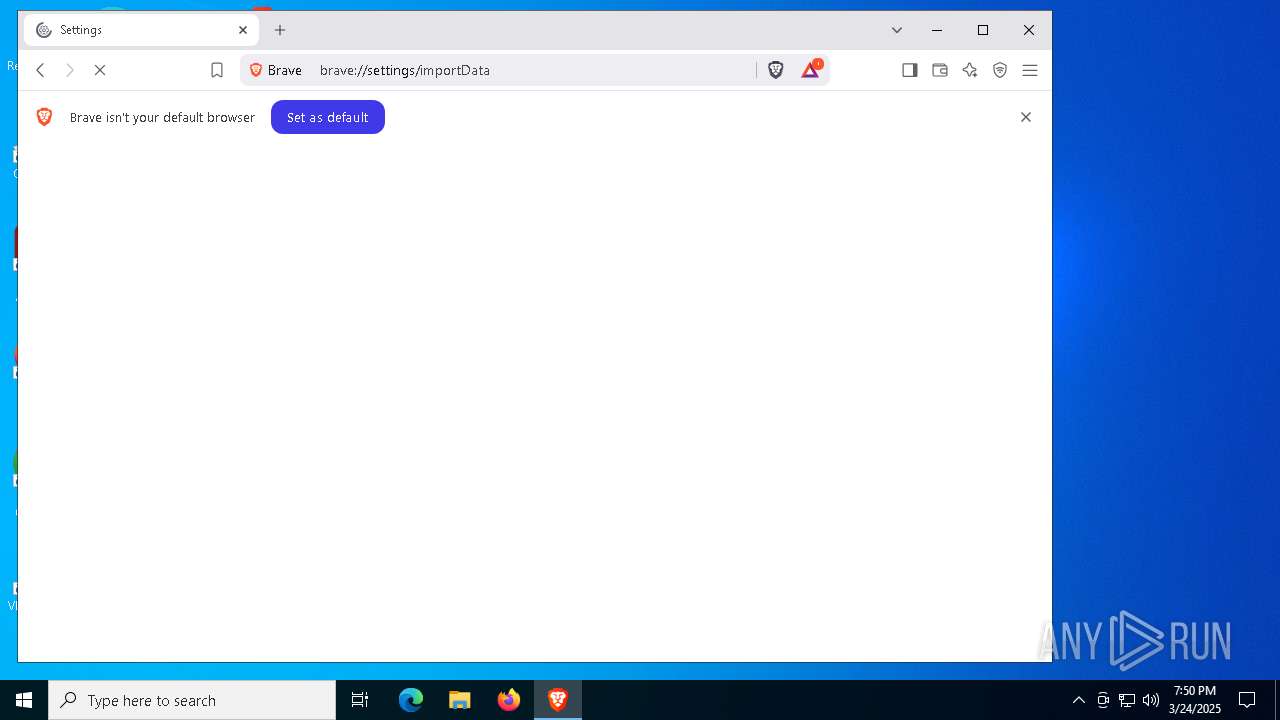Open the Brave Shields lion icon
This screenshot has height=720, width=1280.
776,70
